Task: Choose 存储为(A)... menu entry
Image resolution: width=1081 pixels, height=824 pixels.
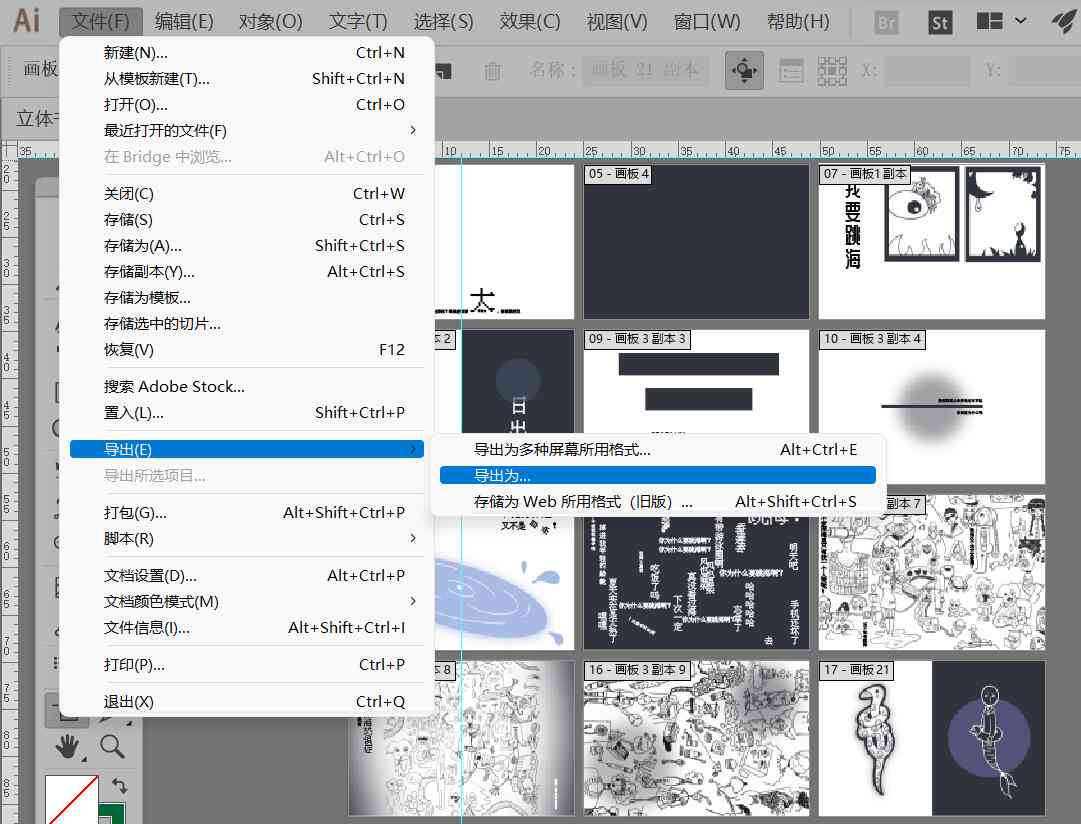Action: 247,245
